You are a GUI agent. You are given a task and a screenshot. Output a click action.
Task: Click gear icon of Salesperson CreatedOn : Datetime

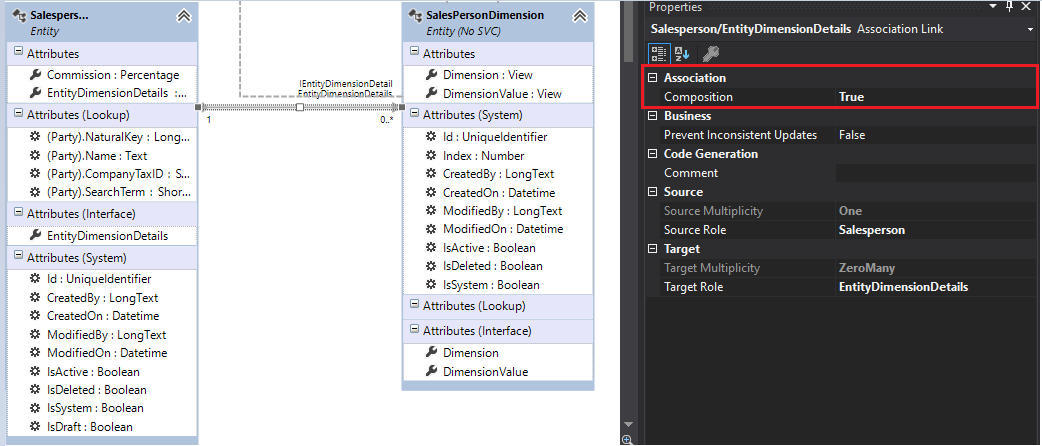pos(35,316)
